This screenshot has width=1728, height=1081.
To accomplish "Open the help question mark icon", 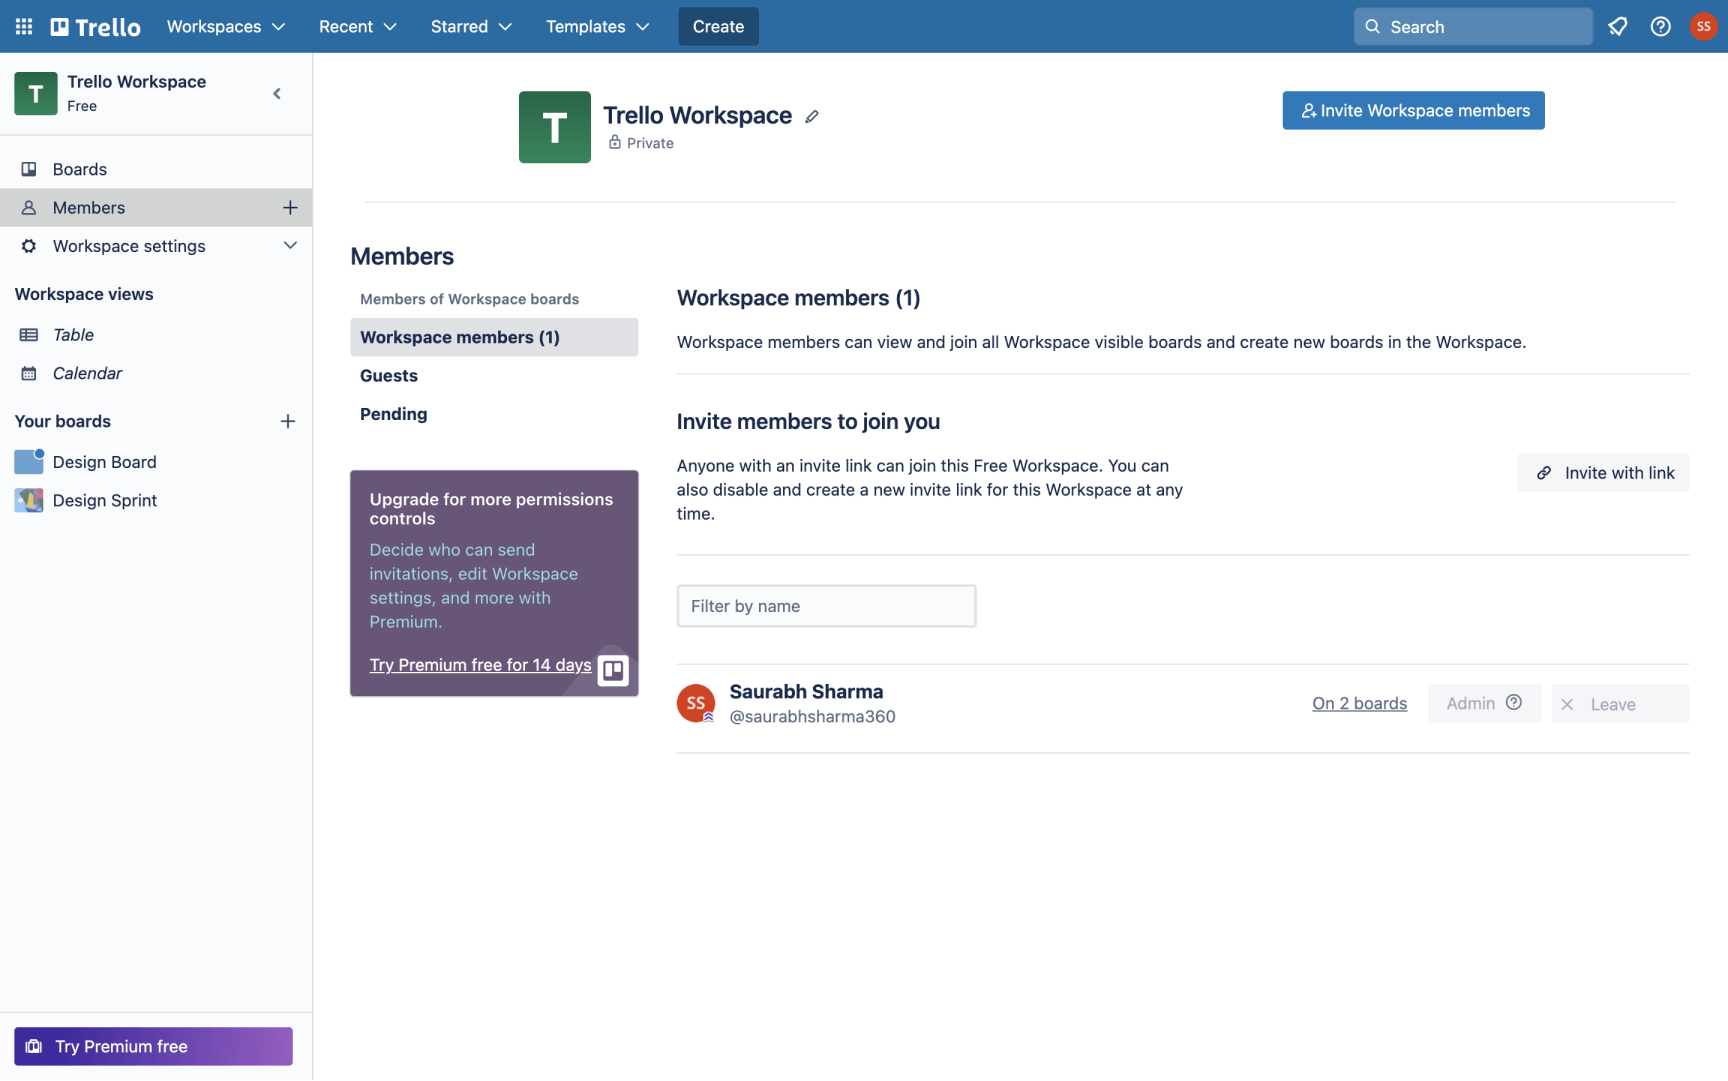I will [1660, 27].
